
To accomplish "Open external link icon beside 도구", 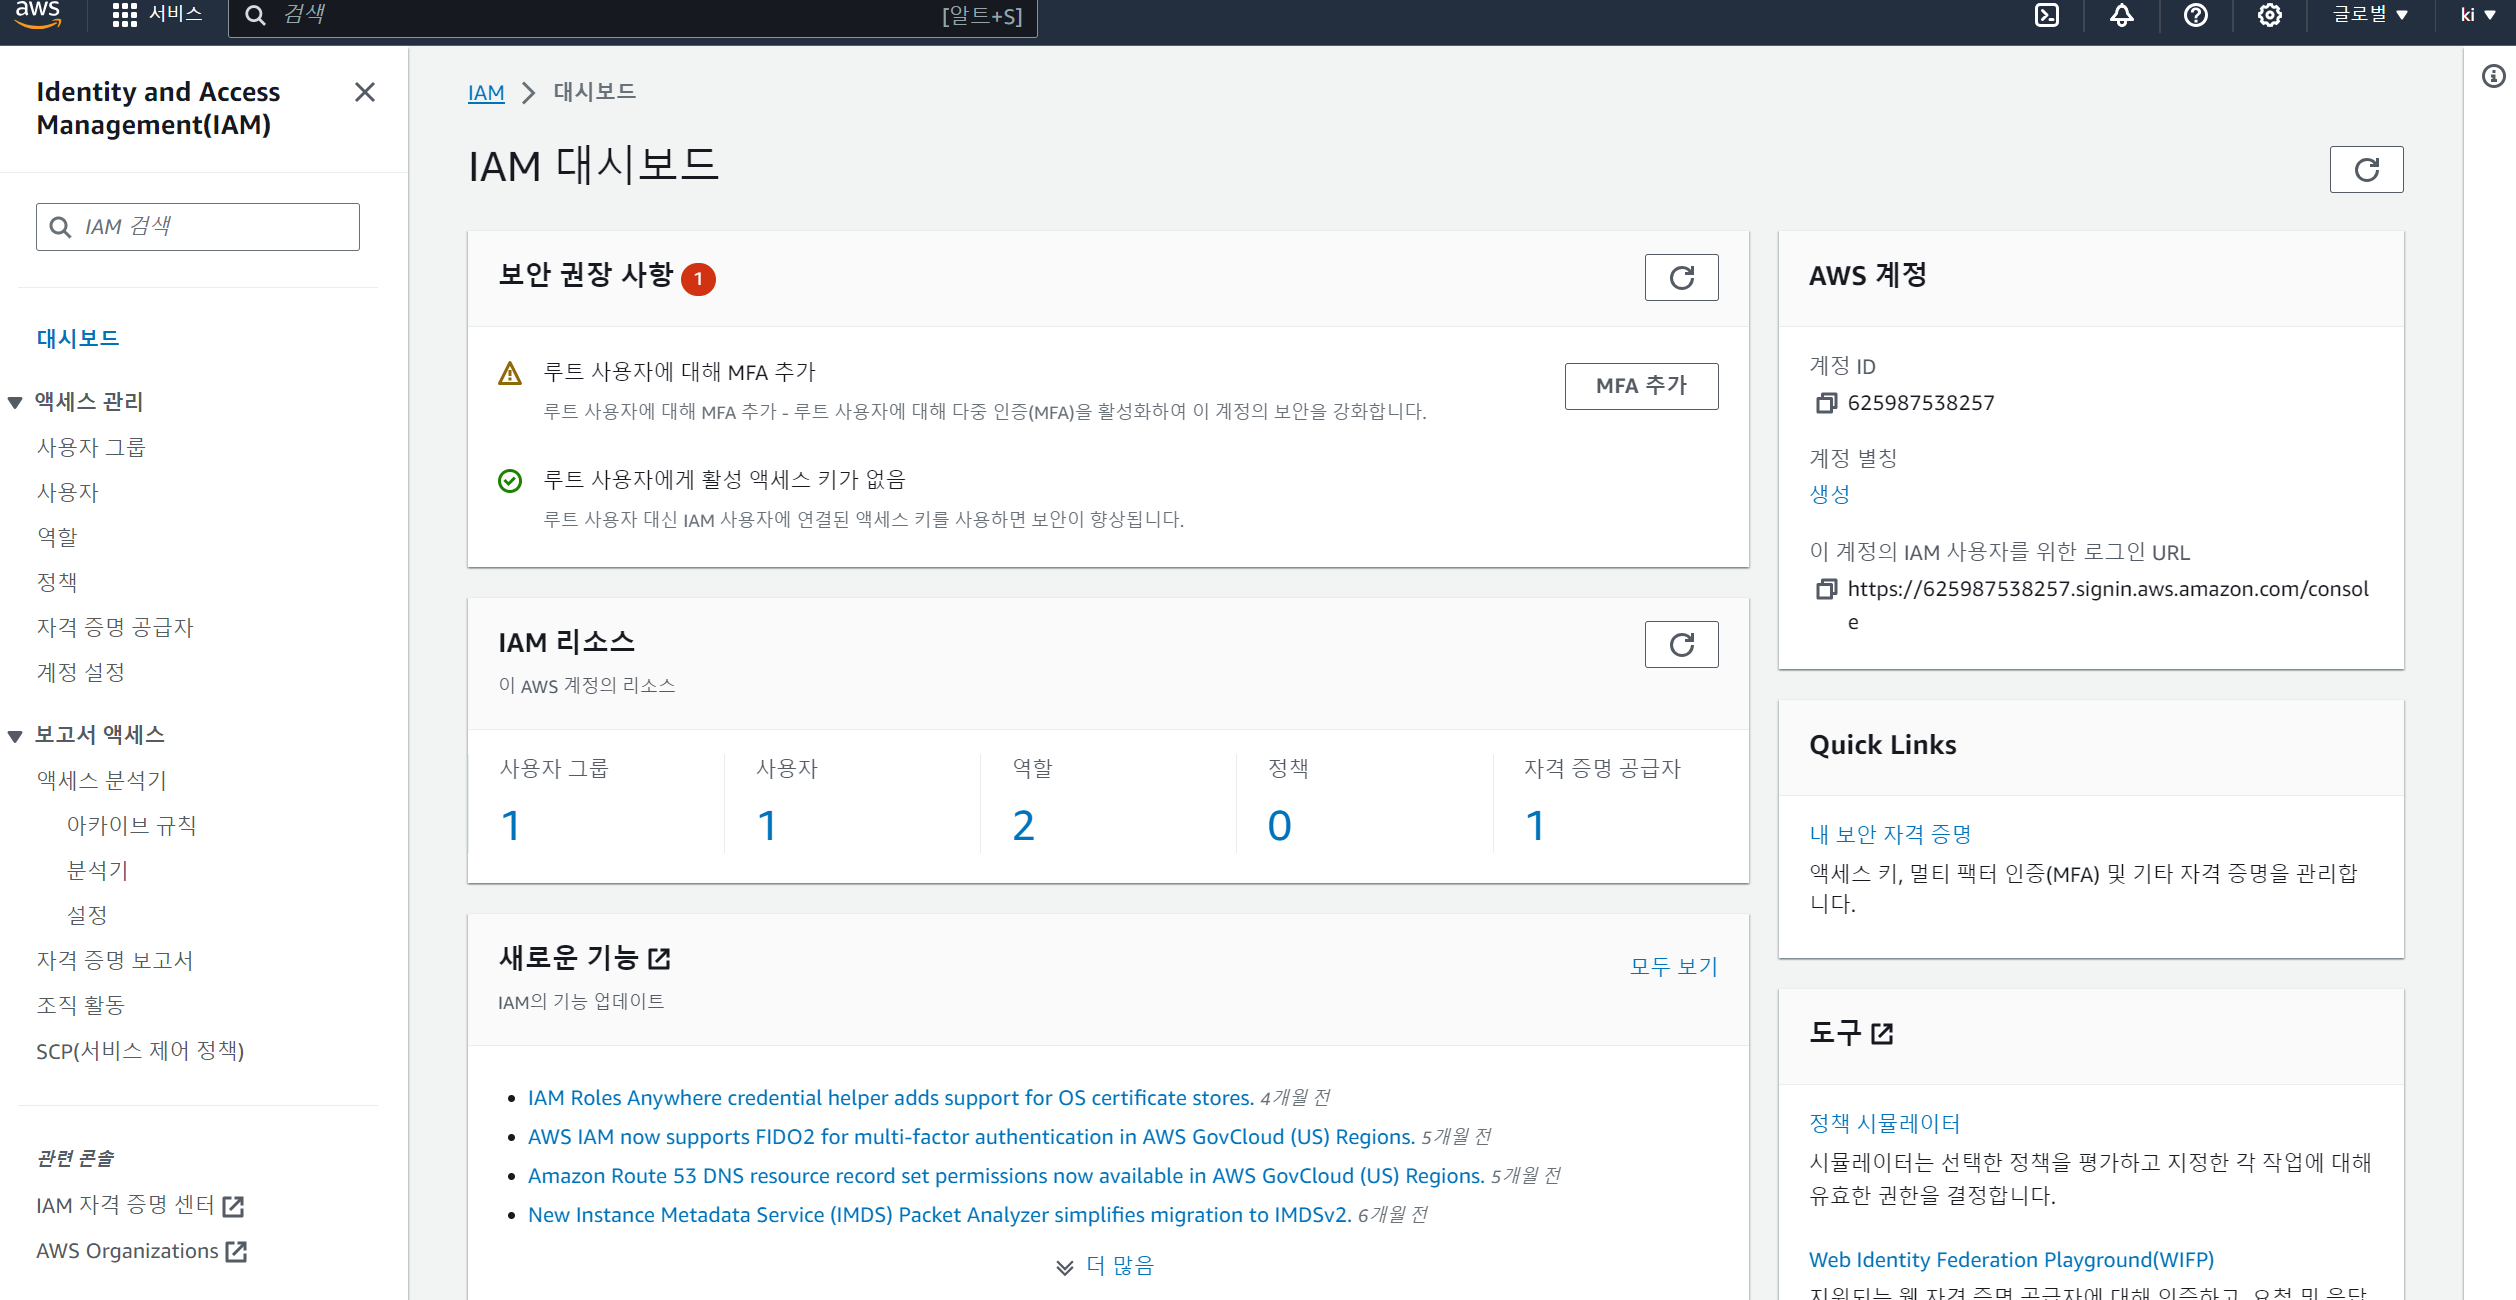I will [1882, 1033].
